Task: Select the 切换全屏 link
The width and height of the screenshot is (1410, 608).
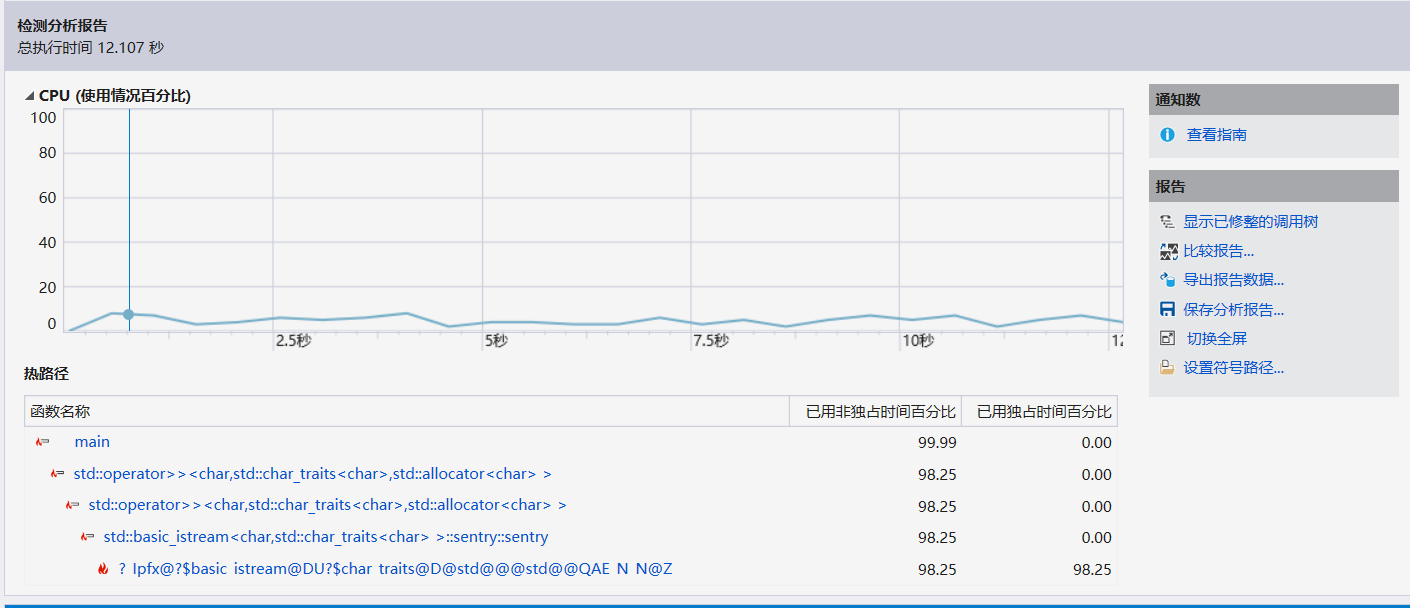Action: [1216, 339]
